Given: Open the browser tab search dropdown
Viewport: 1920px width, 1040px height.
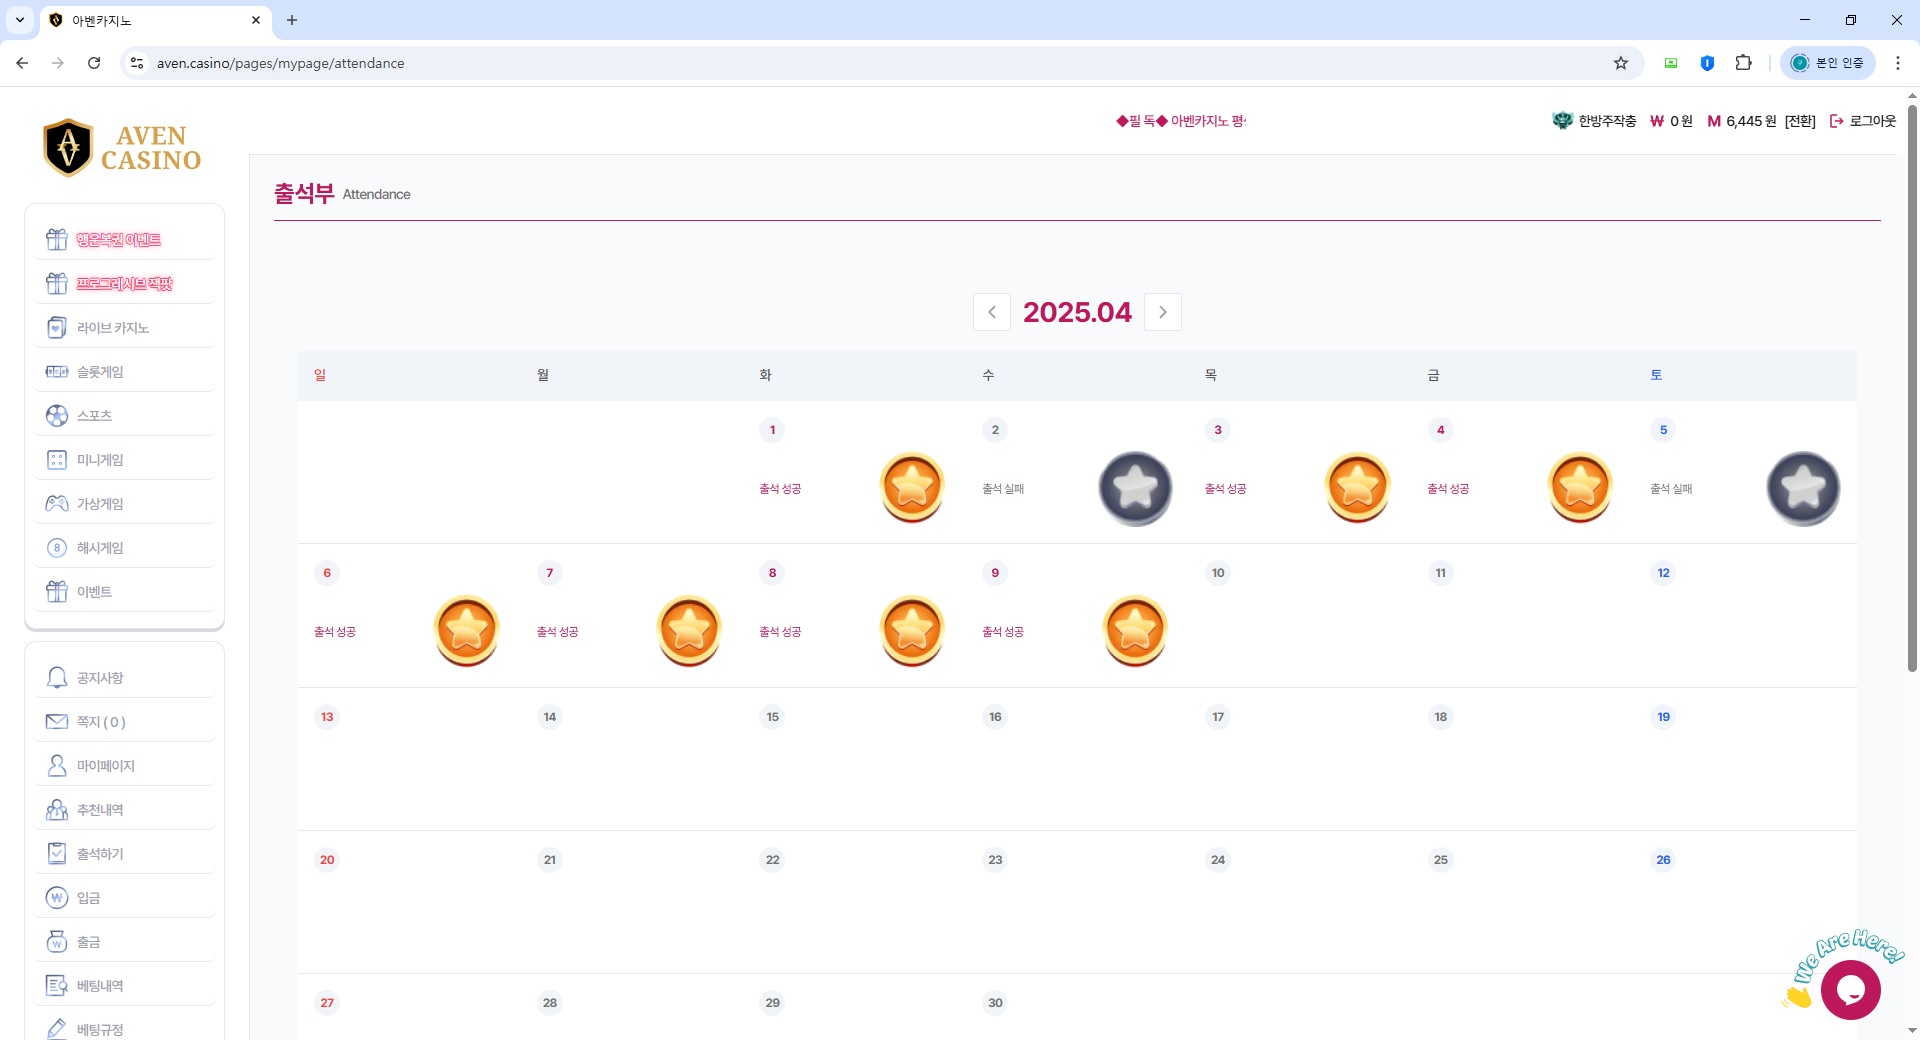Looking at the screenshot, I should pyautogui.click(x=20, y=20).
